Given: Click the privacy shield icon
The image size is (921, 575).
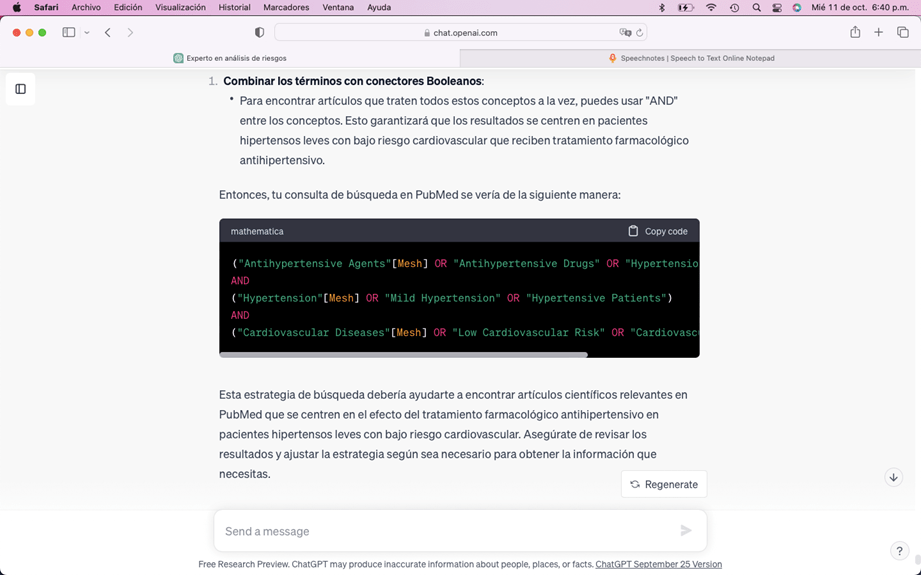Looking at the screenshot, I should pyautogui.click(x=260, y=32).
